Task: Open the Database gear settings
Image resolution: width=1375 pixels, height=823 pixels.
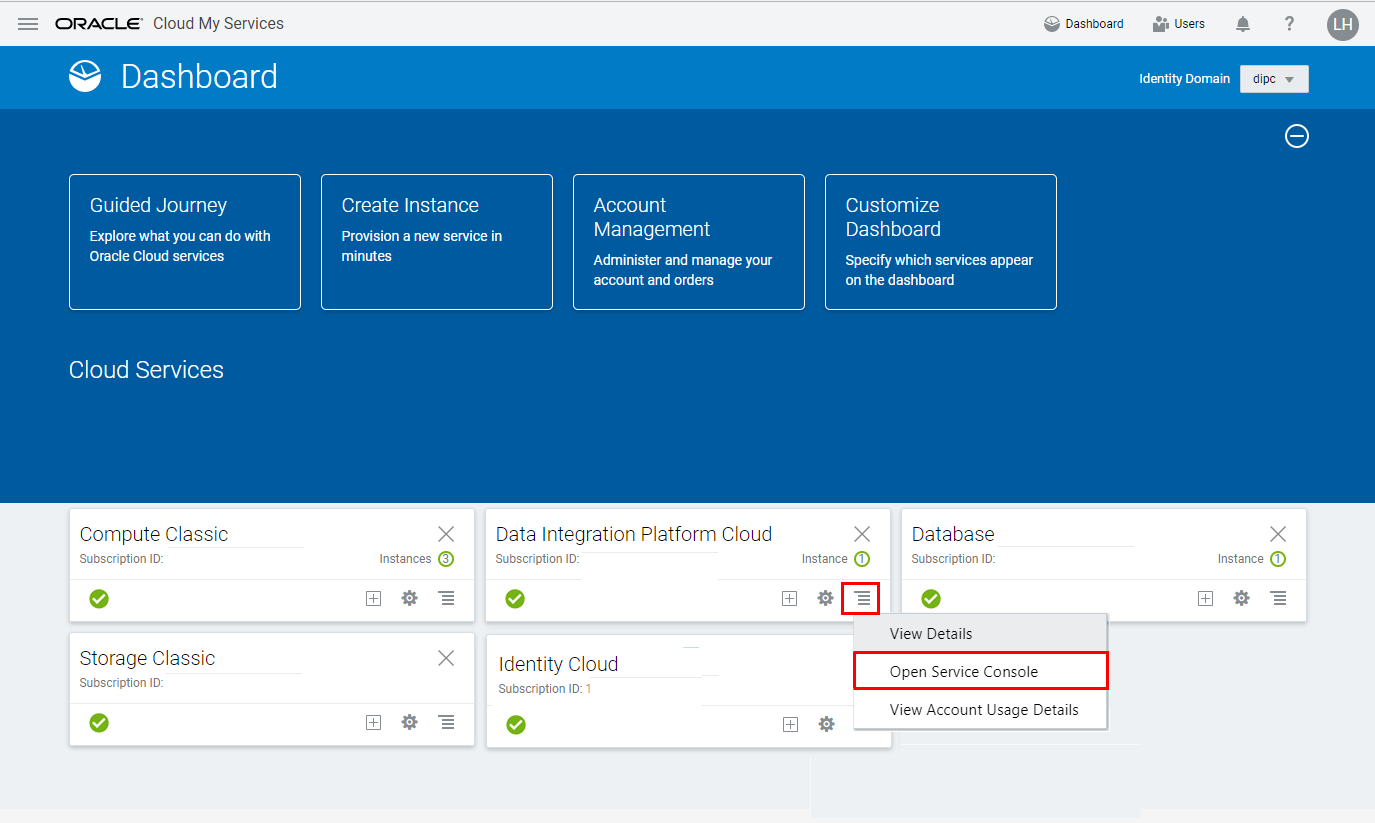Action: (x=1241, y=599)
